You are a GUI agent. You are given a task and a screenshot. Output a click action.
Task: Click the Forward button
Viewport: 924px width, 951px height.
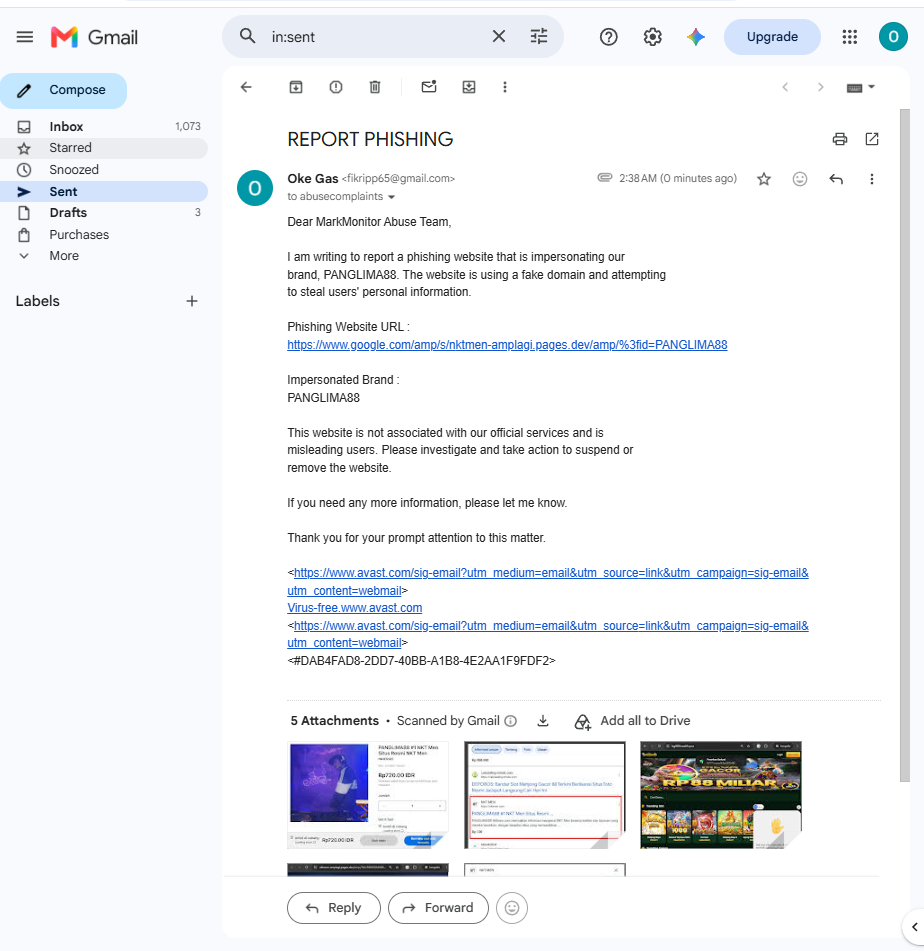(438, 908)
